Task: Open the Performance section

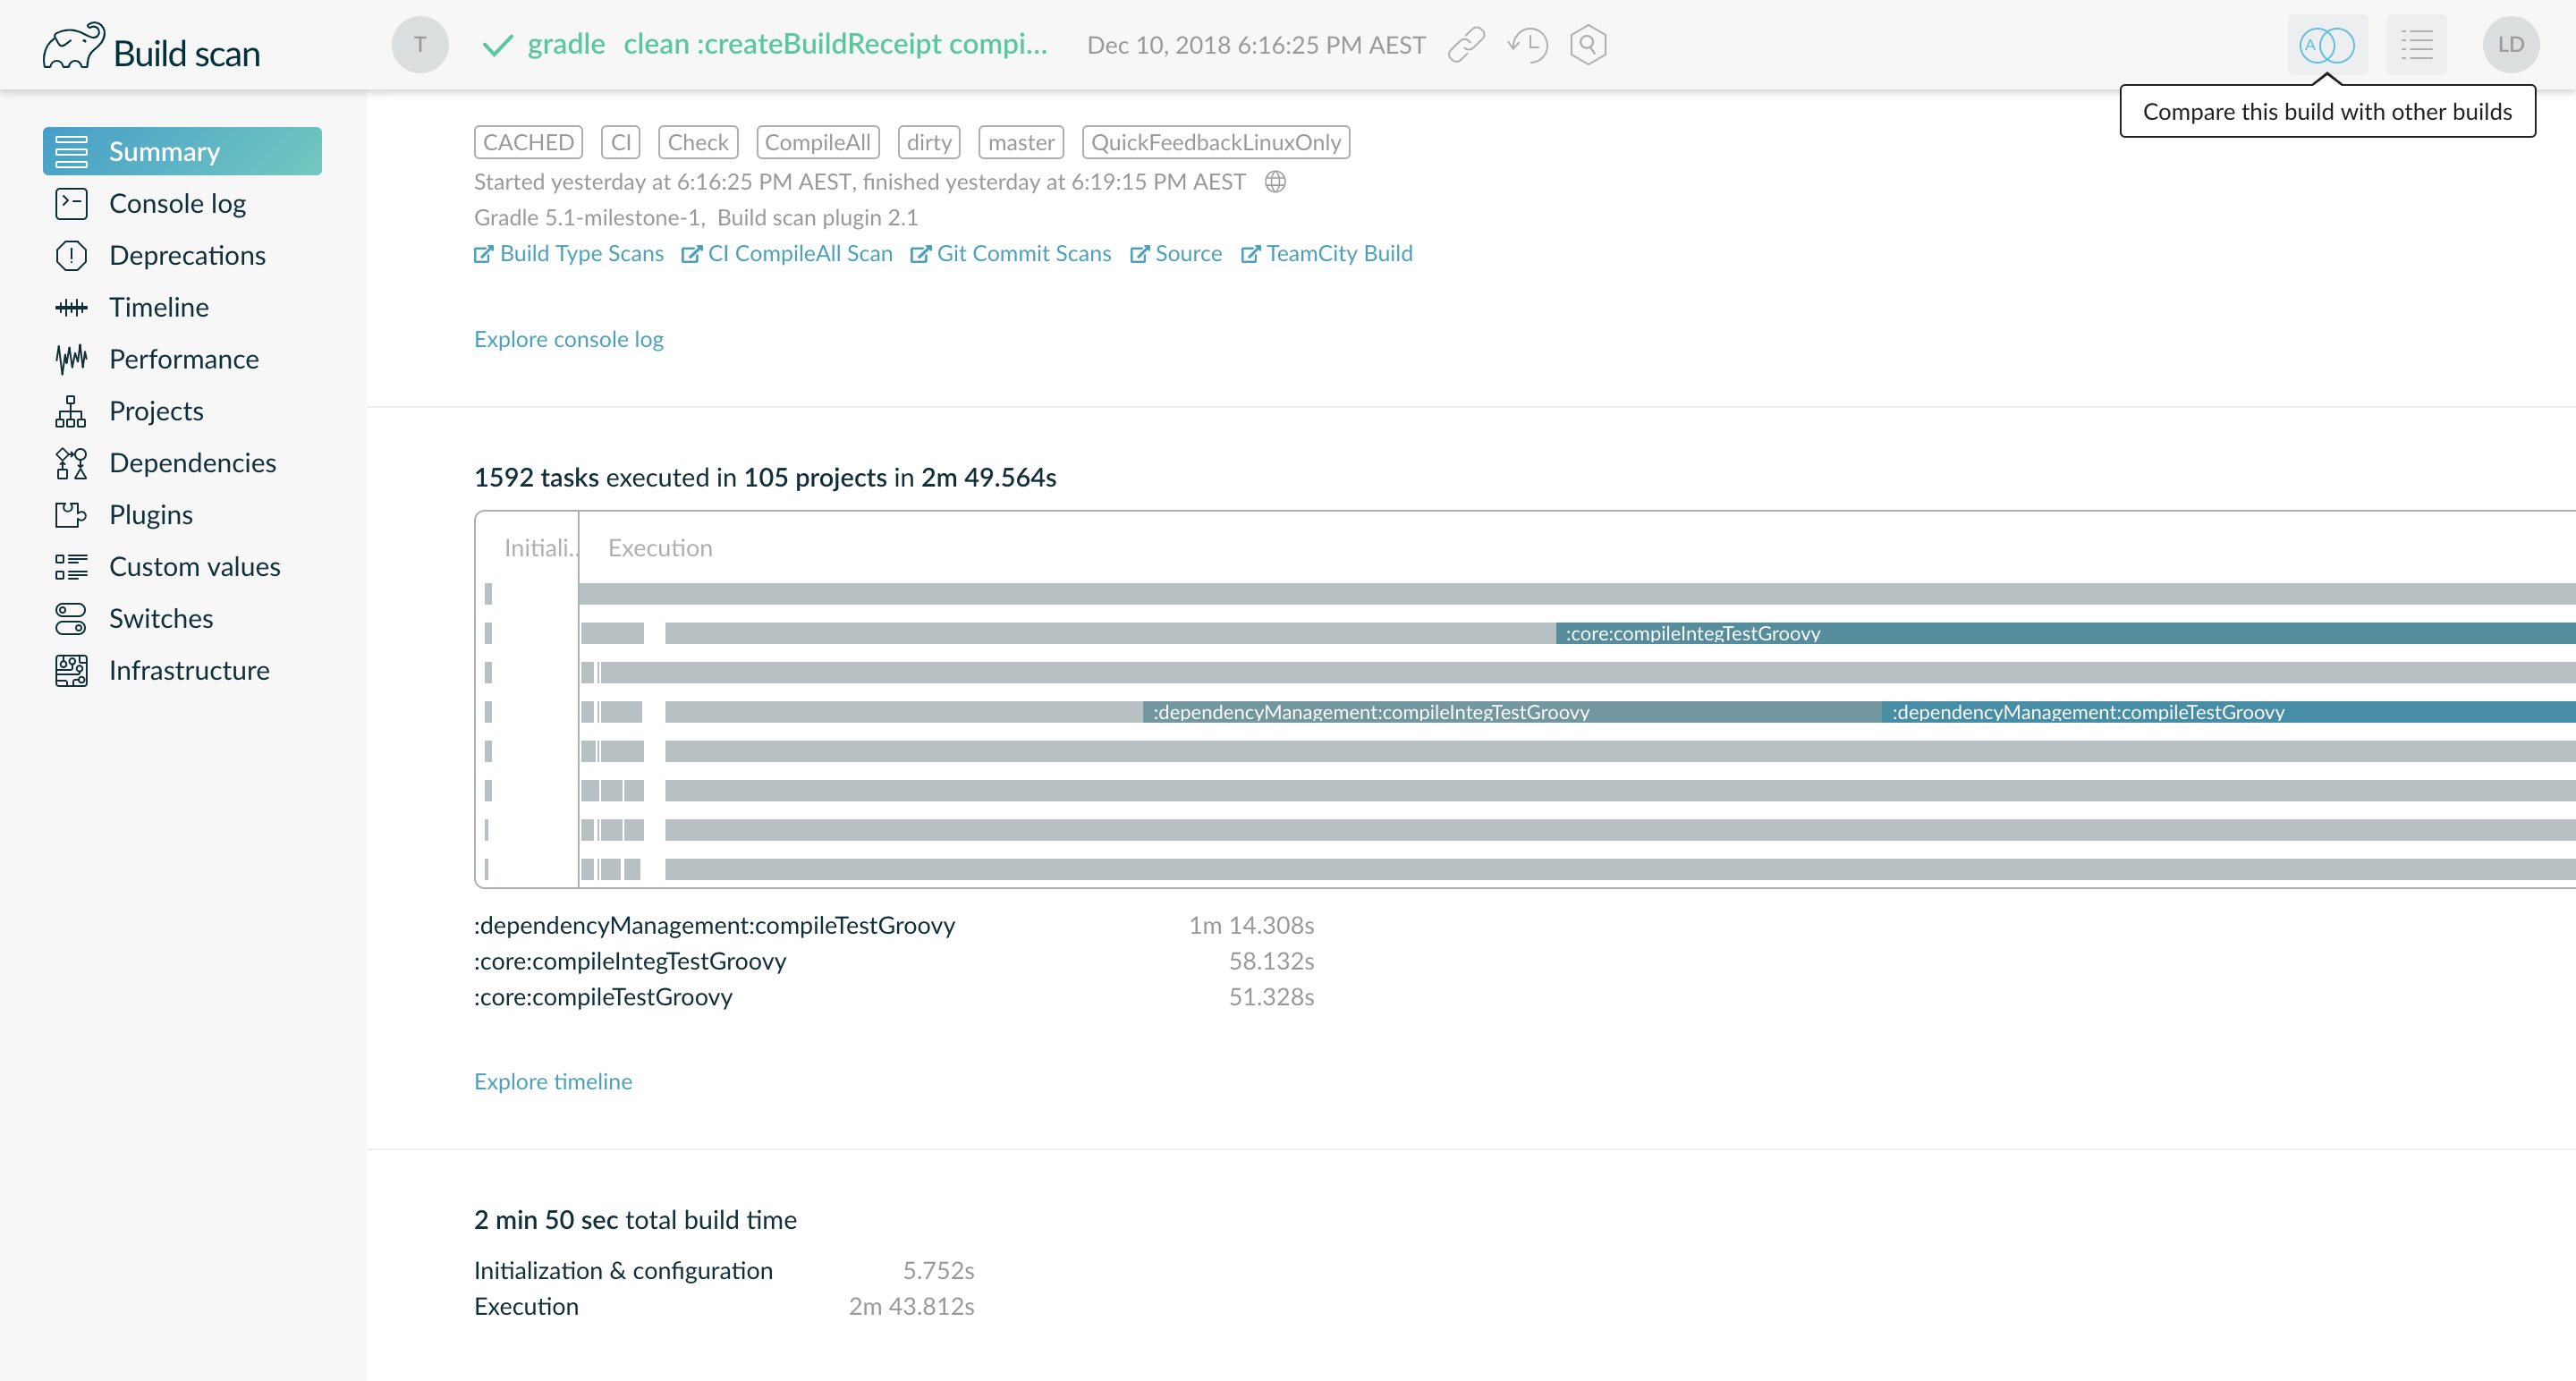Action: click(184, 359)
